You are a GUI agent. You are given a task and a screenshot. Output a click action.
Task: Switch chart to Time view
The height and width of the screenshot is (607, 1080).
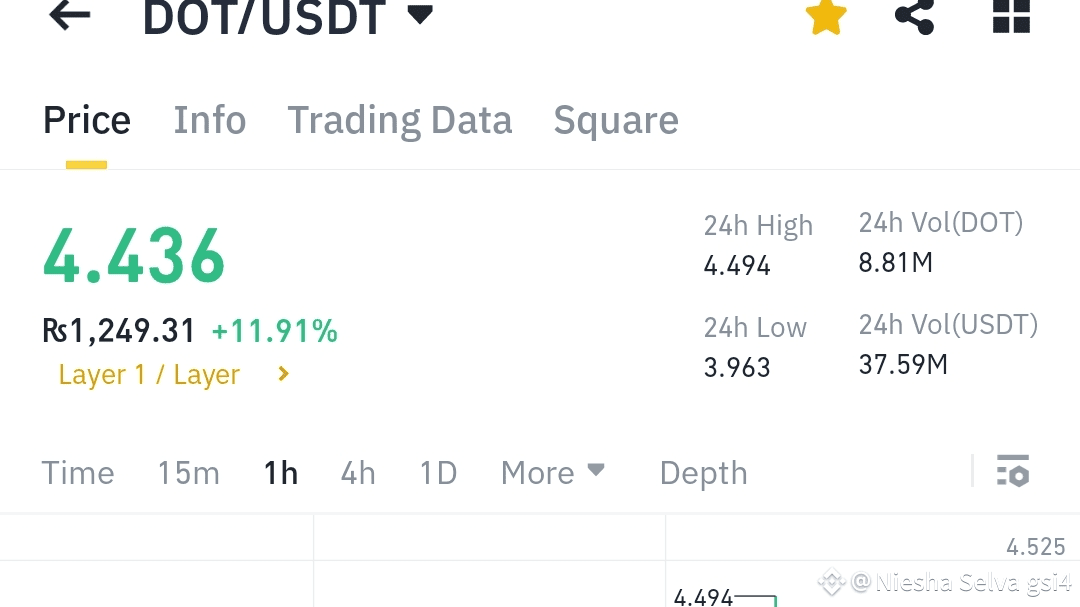coord(78,473)
